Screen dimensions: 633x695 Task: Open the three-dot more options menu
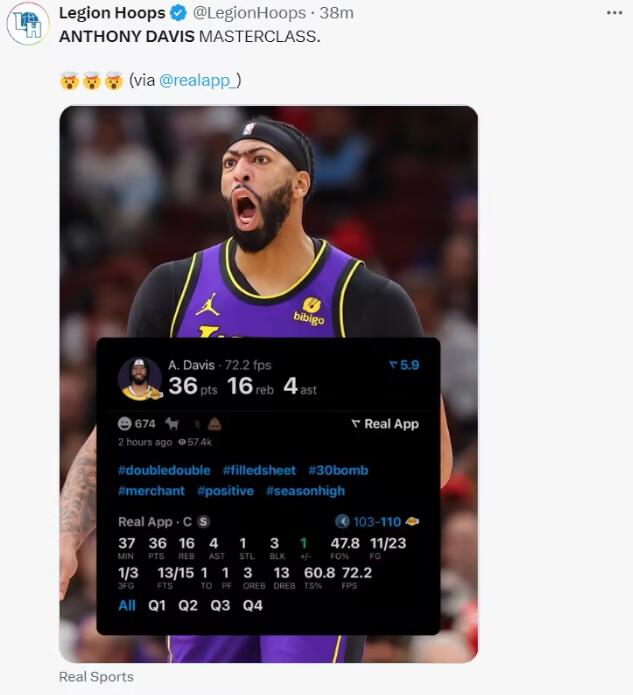pos(614,12)
